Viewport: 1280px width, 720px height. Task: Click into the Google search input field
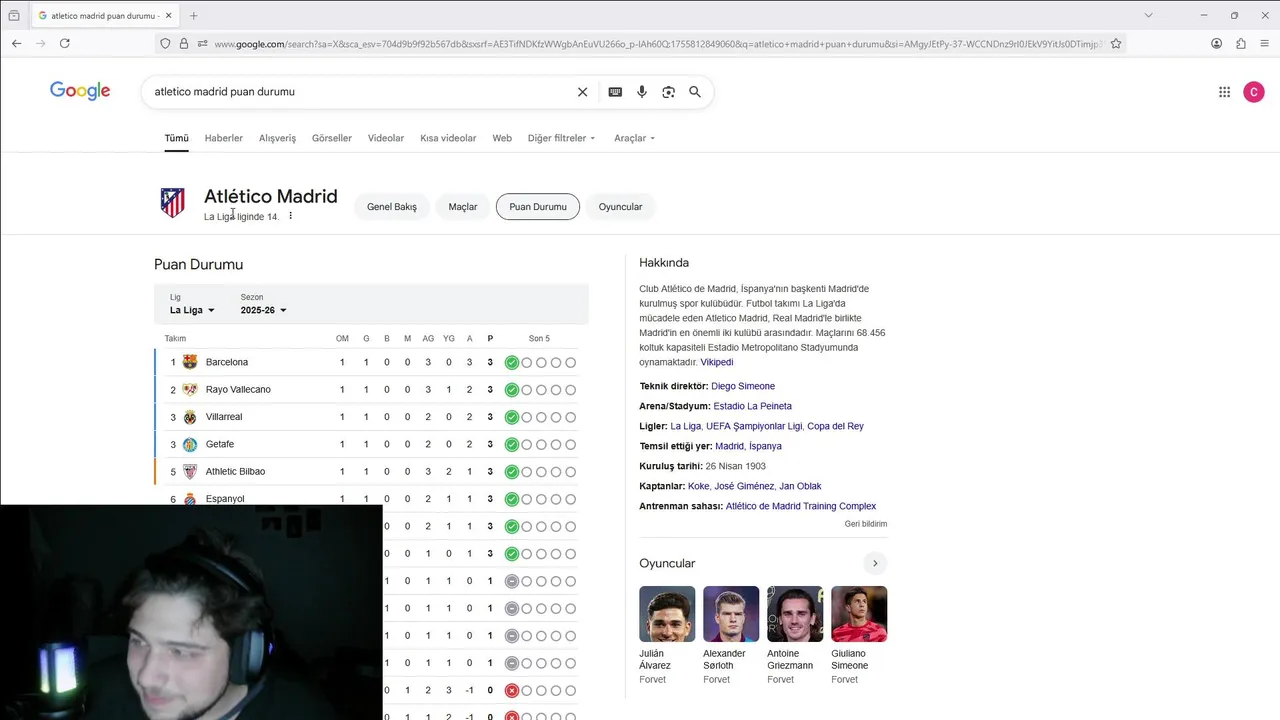click(360, 92)
